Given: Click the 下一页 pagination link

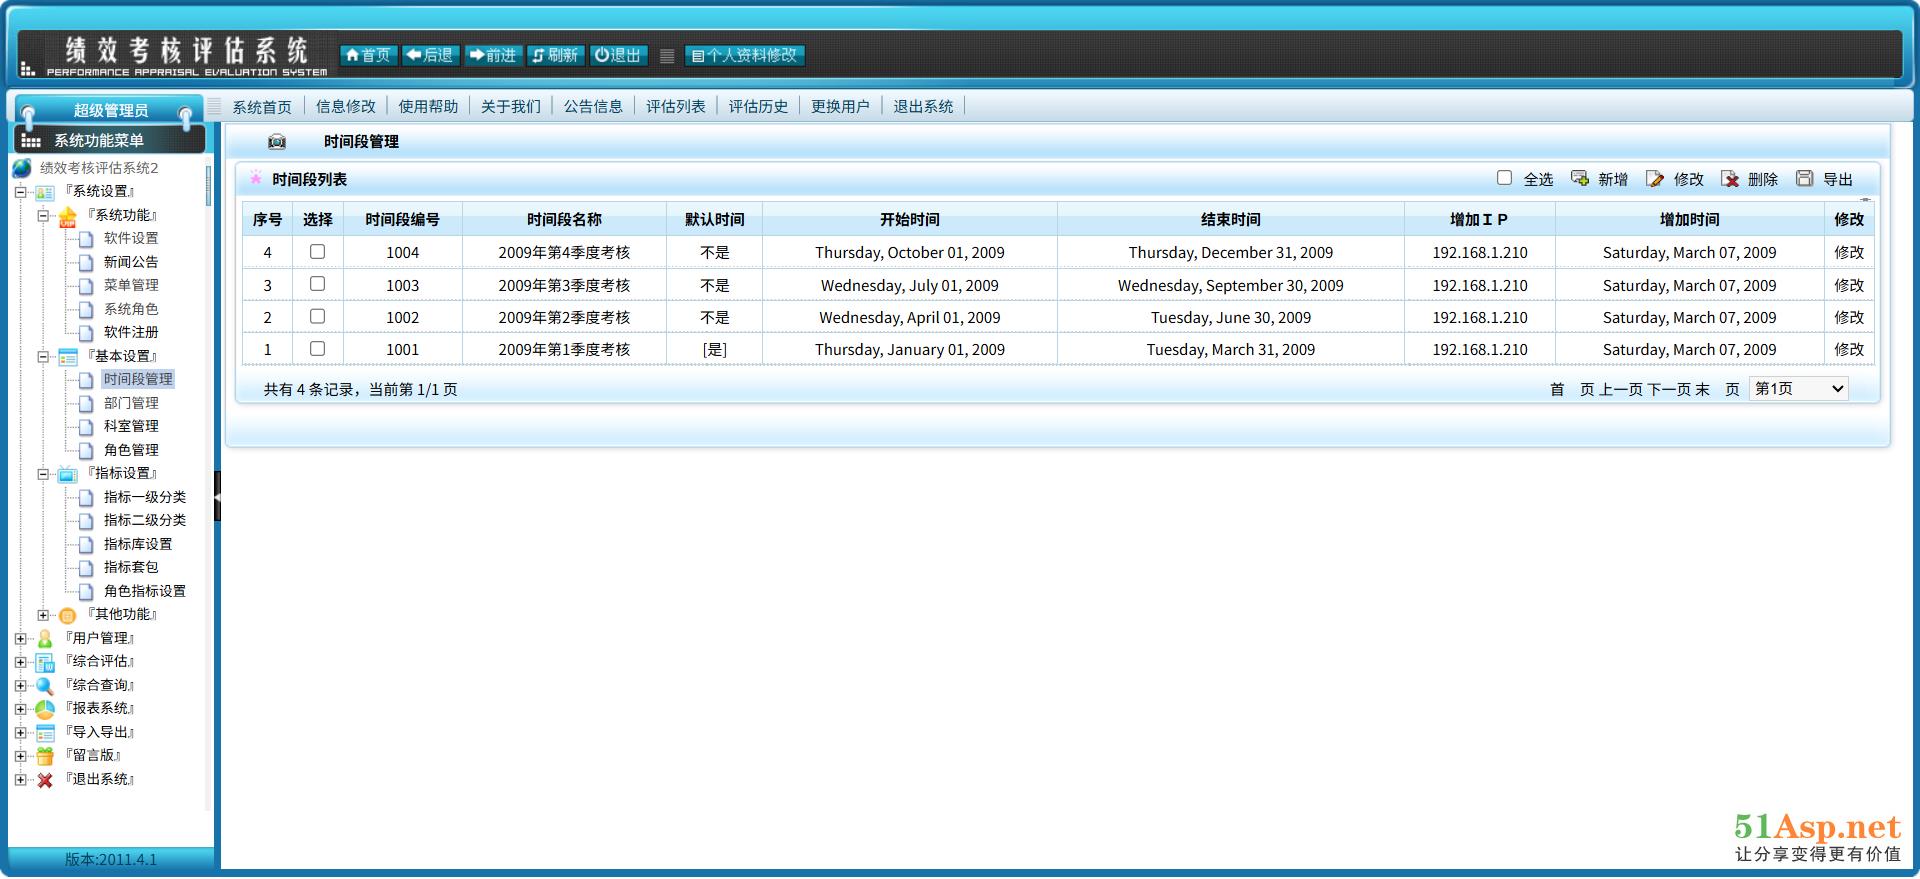Looking at the screenshot, I should pyautogui.click(x=1668, y=390).
